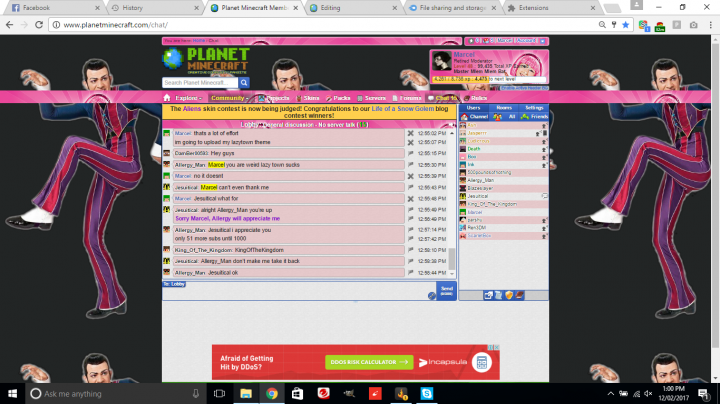Open Rules in the navbar
Screen dimensions: 720x404
tap(476, 98)
